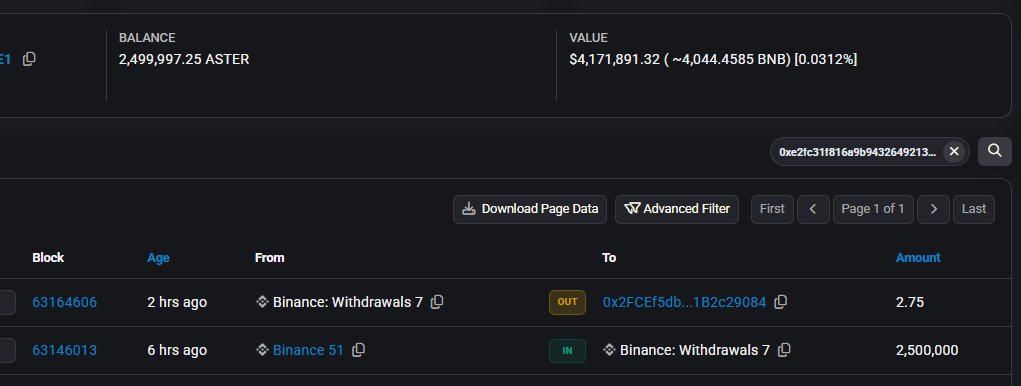Click the Binance logo icon beside Binance 51

[x=262, y=350]
